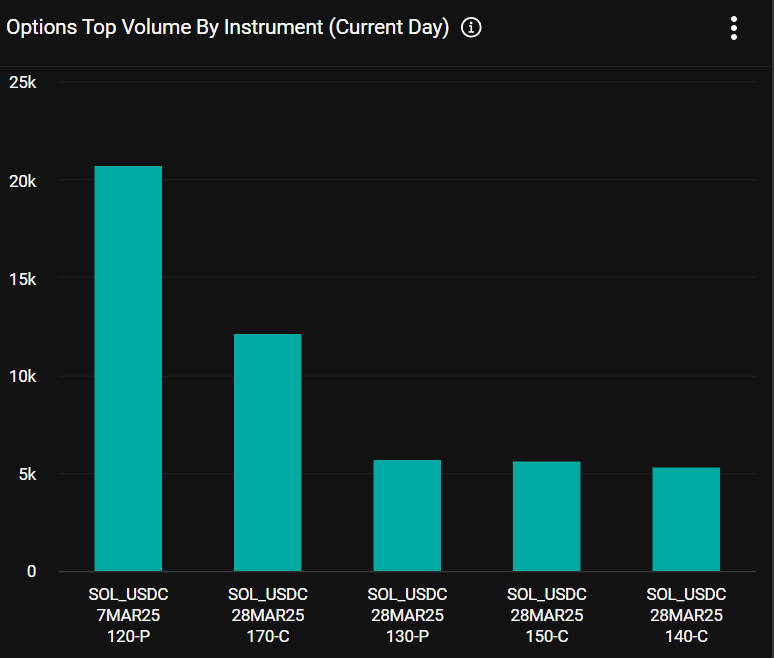Click the 10k y-axis label
Screen dimensions: 774x658
tap(22, 376)
